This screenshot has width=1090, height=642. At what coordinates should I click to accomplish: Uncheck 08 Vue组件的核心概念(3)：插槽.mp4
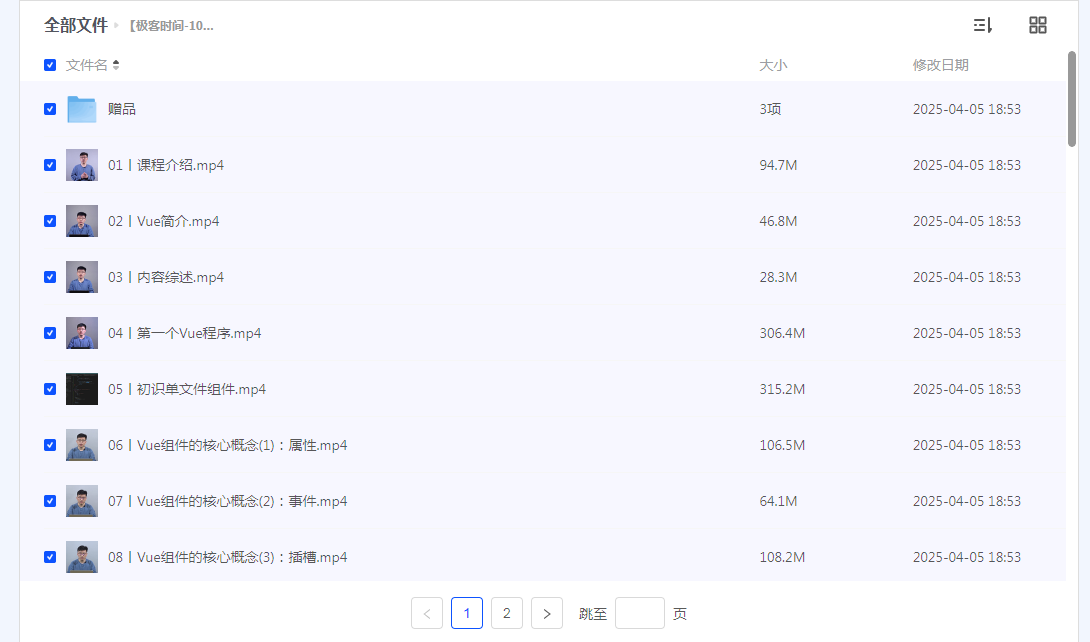[x=49, y=556]
